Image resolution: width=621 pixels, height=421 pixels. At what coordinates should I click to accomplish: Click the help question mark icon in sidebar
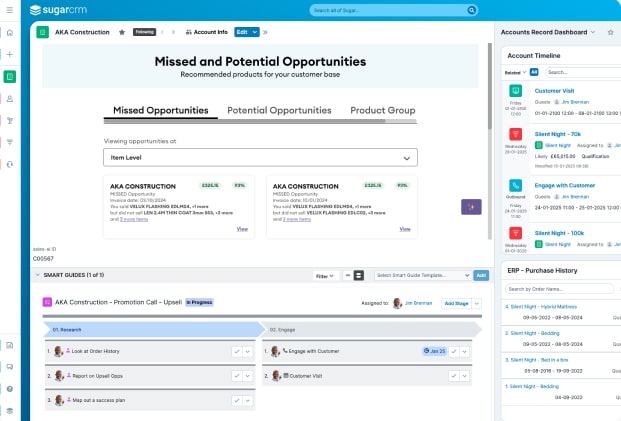(10, 388)
